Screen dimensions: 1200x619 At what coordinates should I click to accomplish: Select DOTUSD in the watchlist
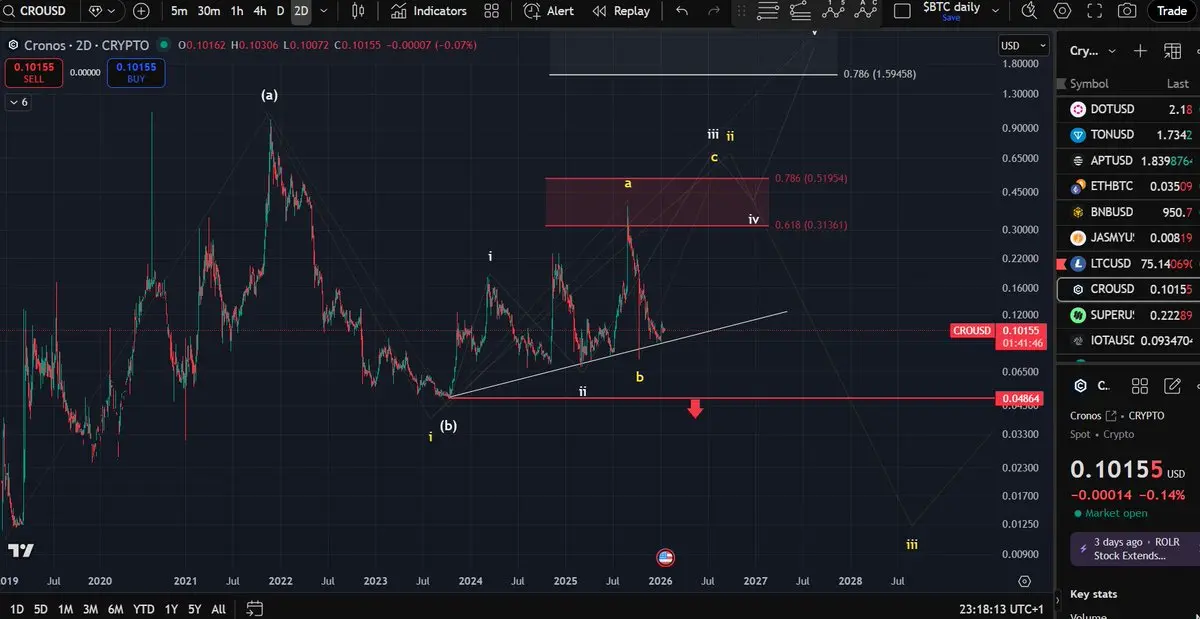click(x=1128, y=109)
